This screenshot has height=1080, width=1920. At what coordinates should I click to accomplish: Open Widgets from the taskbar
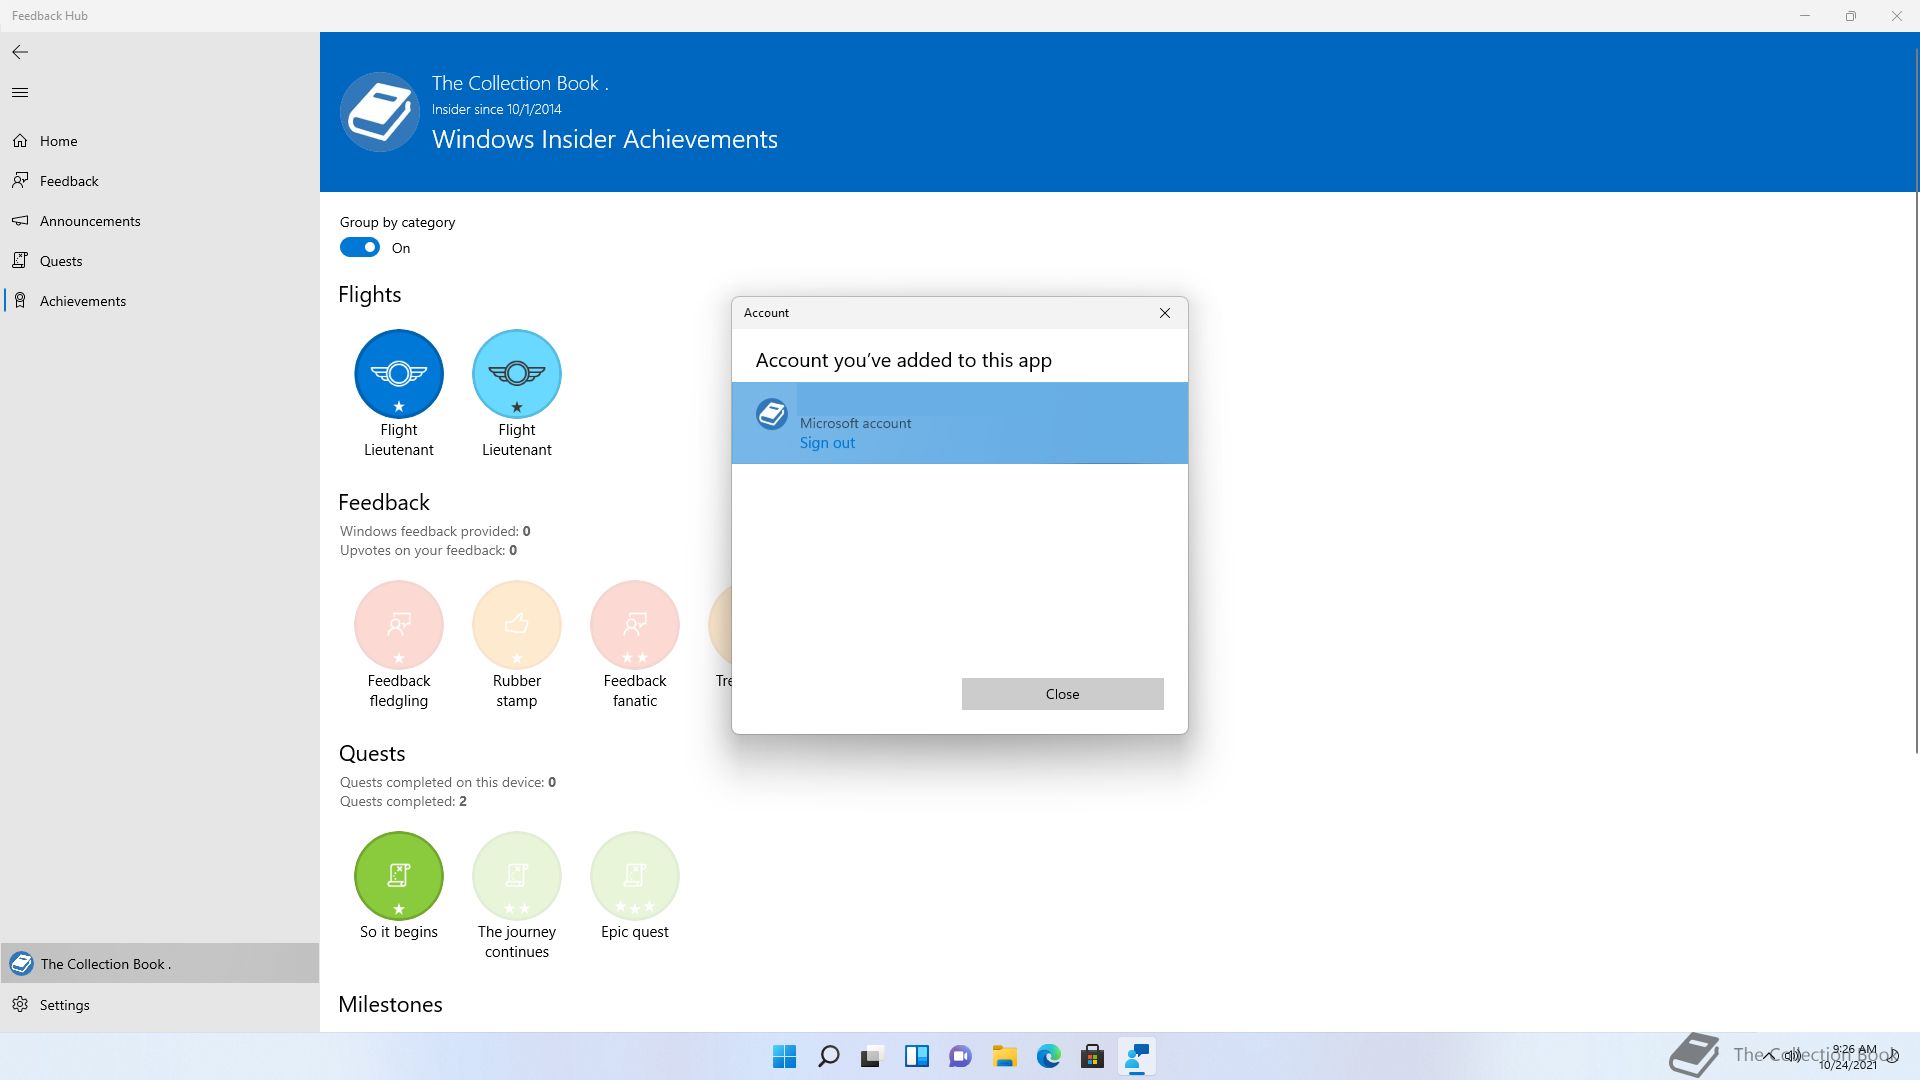pos(917,1056)
